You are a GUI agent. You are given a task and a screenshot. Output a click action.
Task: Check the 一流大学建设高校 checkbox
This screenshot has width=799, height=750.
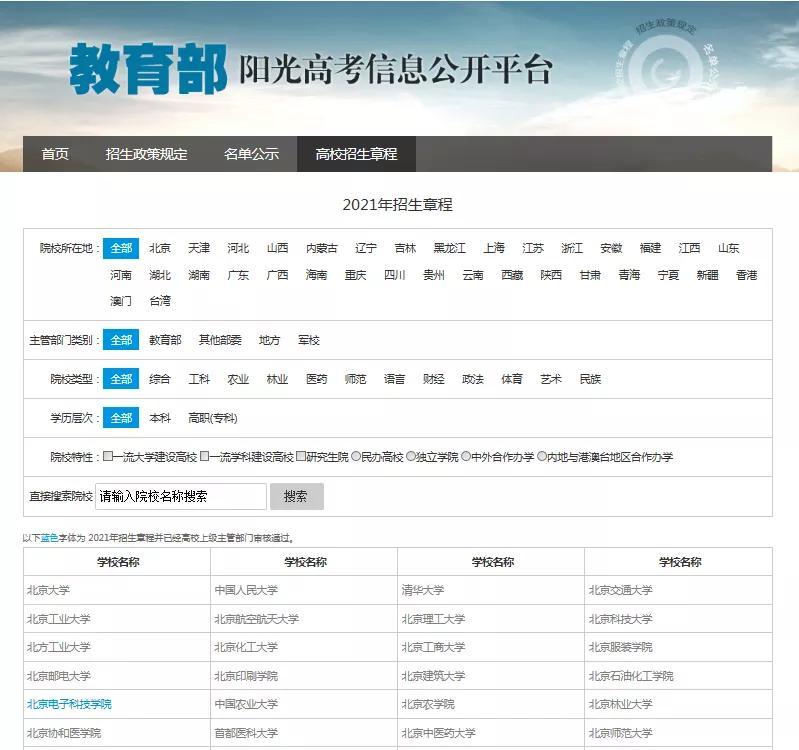click(108, 456)
